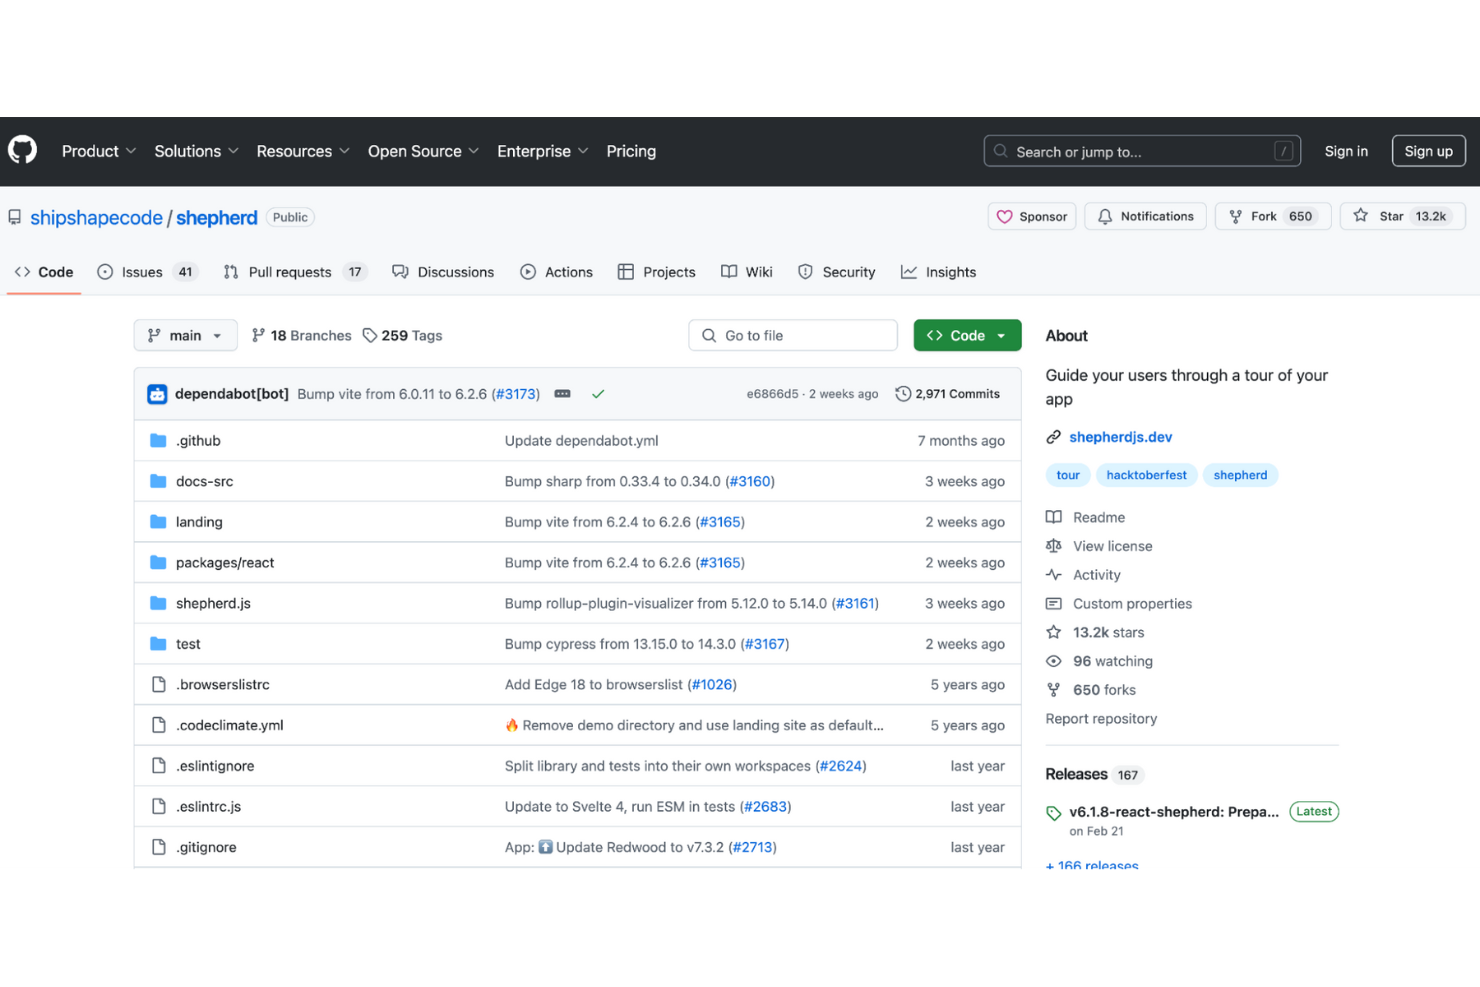1480x987 pixels.
Task: Switch to the Issues tab
Action: (x=147, y=272)
